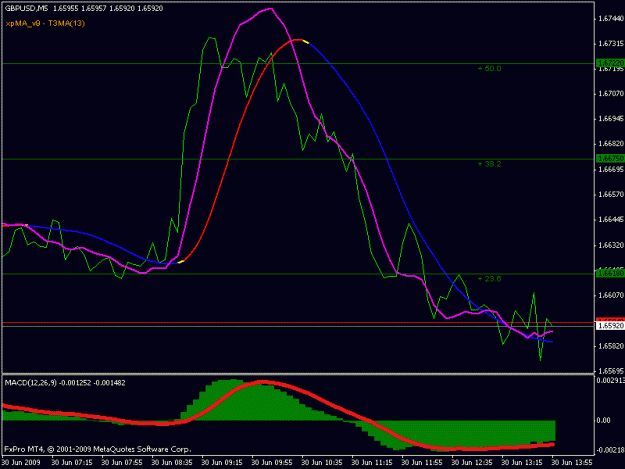Select the red horizontal line on price chart
Viewport: 625px width, 469px height.
point(298,322)
